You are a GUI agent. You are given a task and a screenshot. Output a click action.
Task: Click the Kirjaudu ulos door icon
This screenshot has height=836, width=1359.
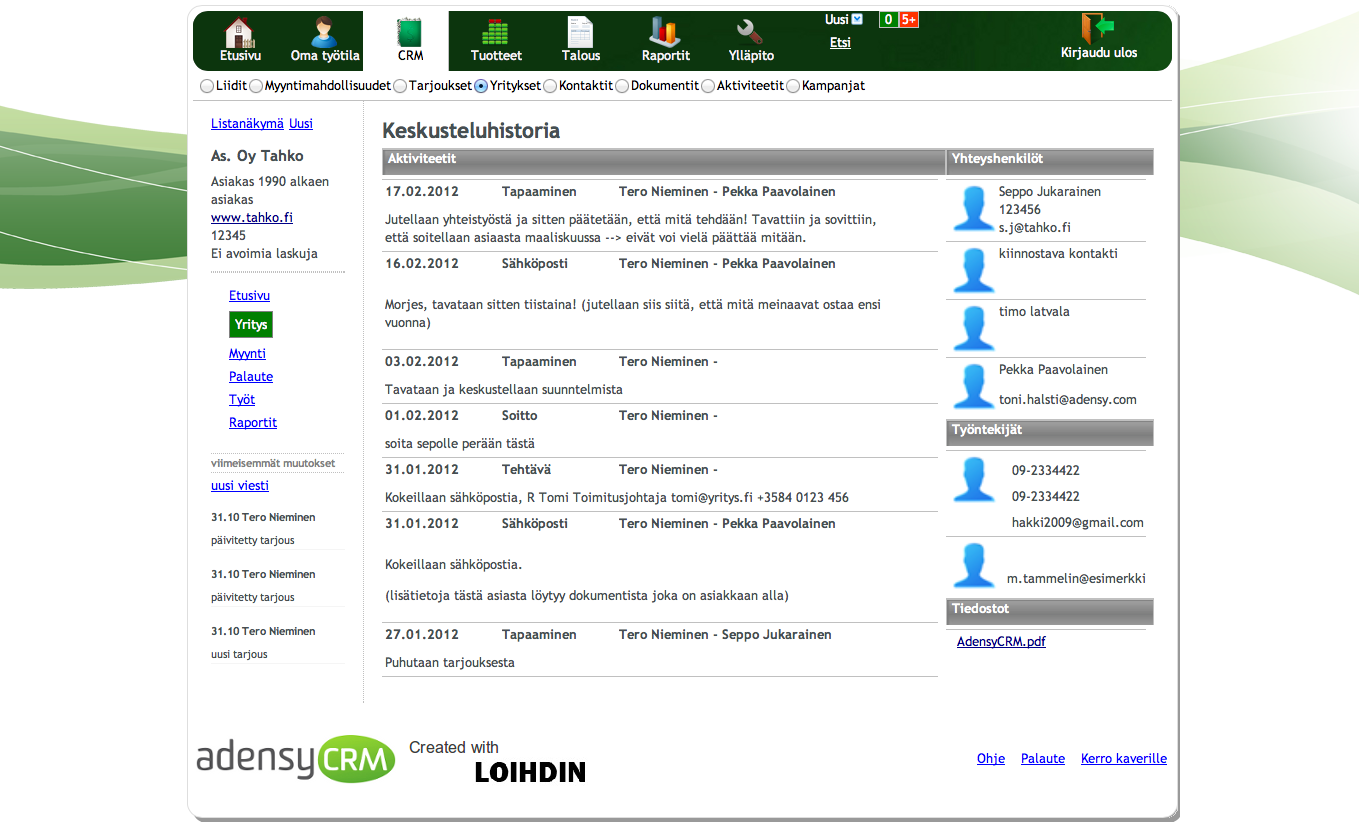[x=1098, y=28]
